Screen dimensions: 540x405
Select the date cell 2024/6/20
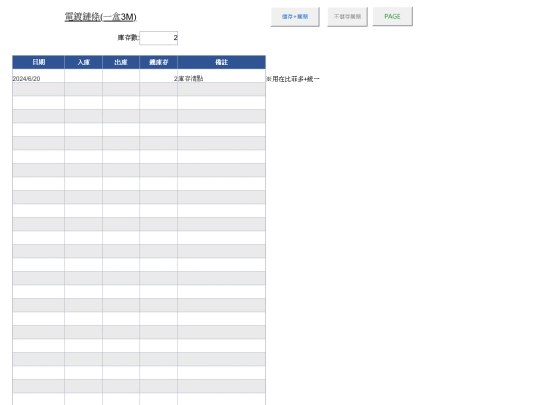(39, 76)
